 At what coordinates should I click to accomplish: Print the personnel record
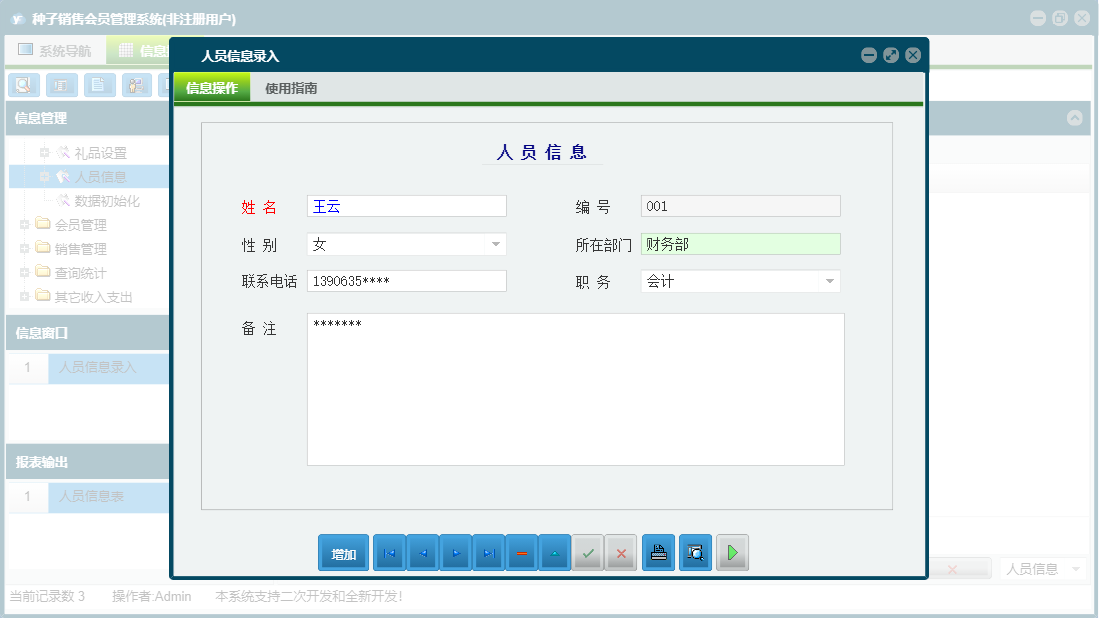tap(658, 553)
